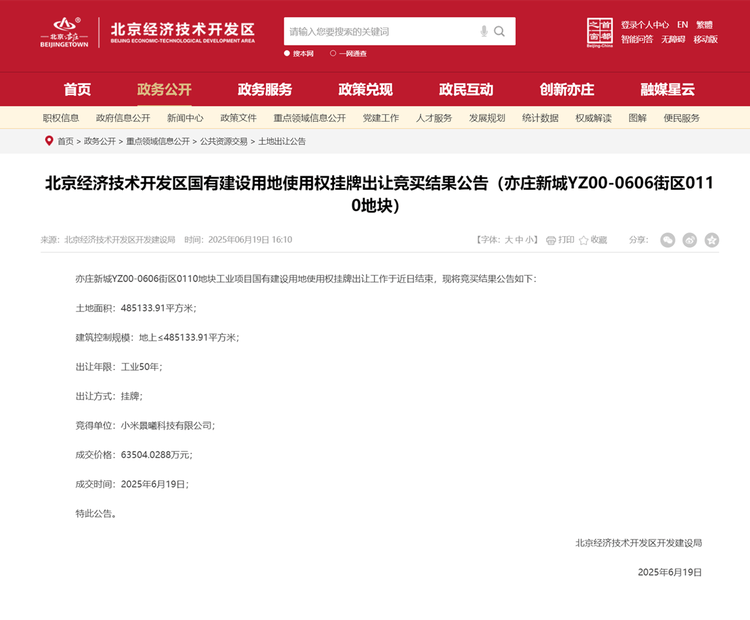750x620 pixels.
Task: Share to QQ Zone star icon
Action: tap(712, 240)
